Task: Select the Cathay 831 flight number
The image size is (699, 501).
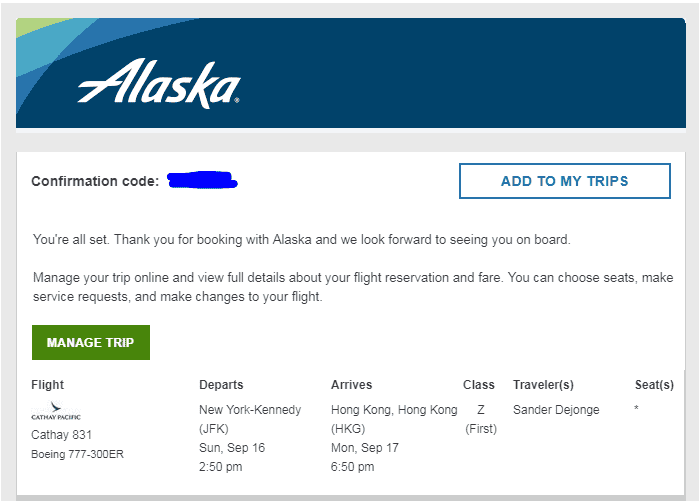Action: click(63, 435)
